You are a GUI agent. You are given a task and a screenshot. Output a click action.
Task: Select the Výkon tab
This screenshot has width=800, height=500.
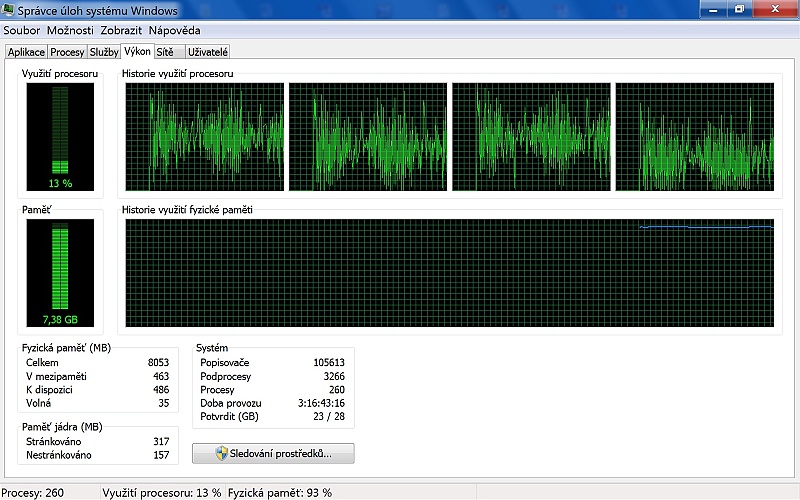(x=138, y=51)
